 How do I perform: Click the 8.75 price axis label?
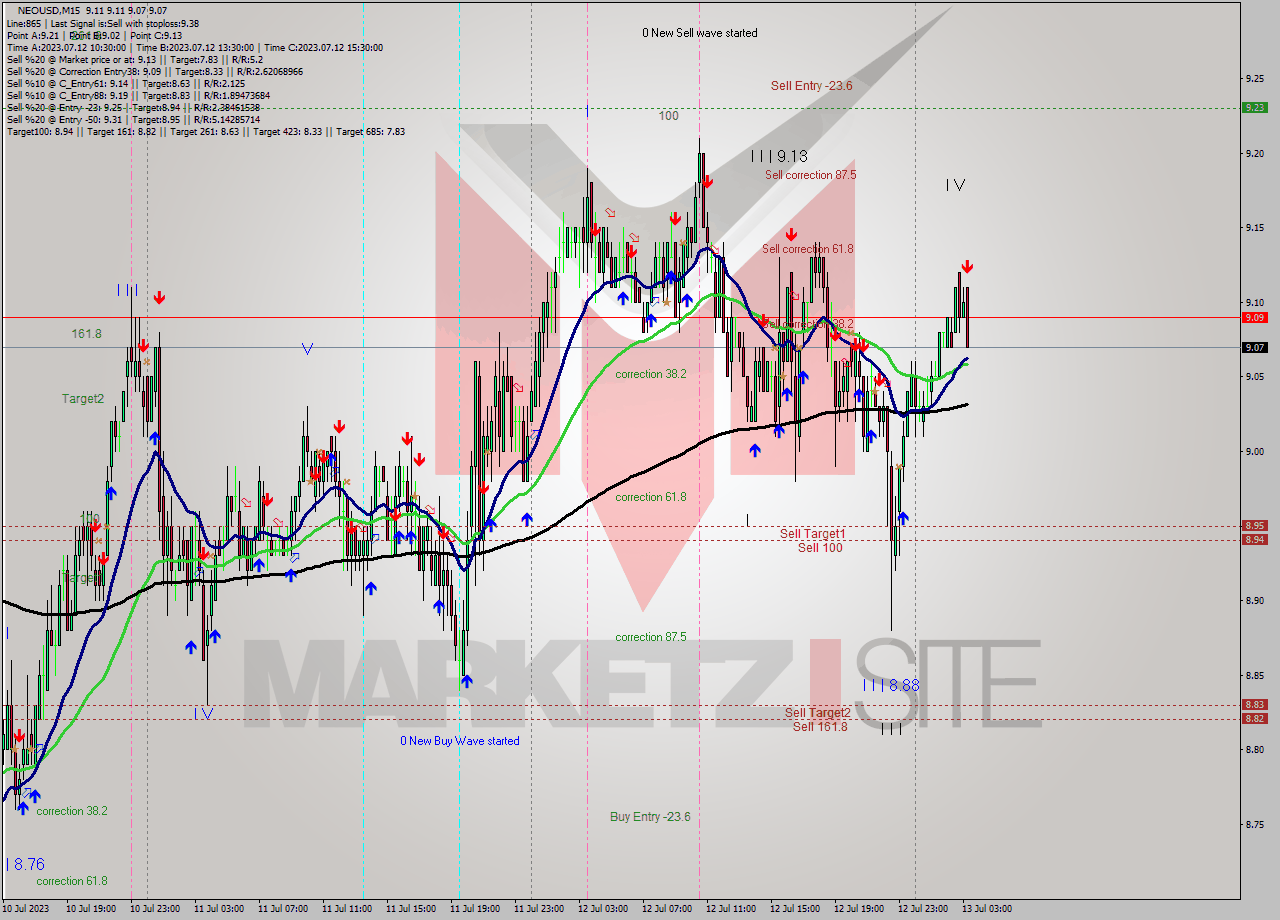point(1256,824)
